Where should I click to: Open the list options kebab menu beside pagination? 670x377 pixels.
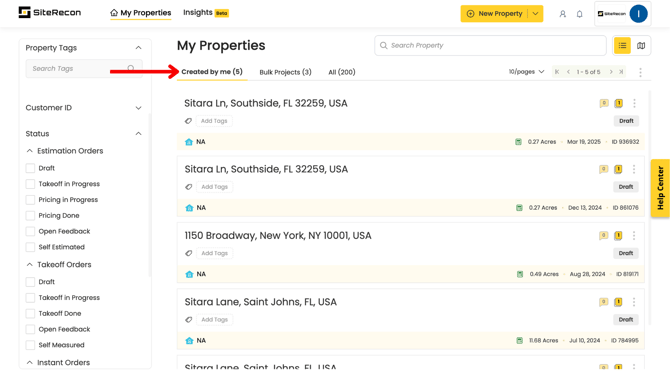click(640, 72)
